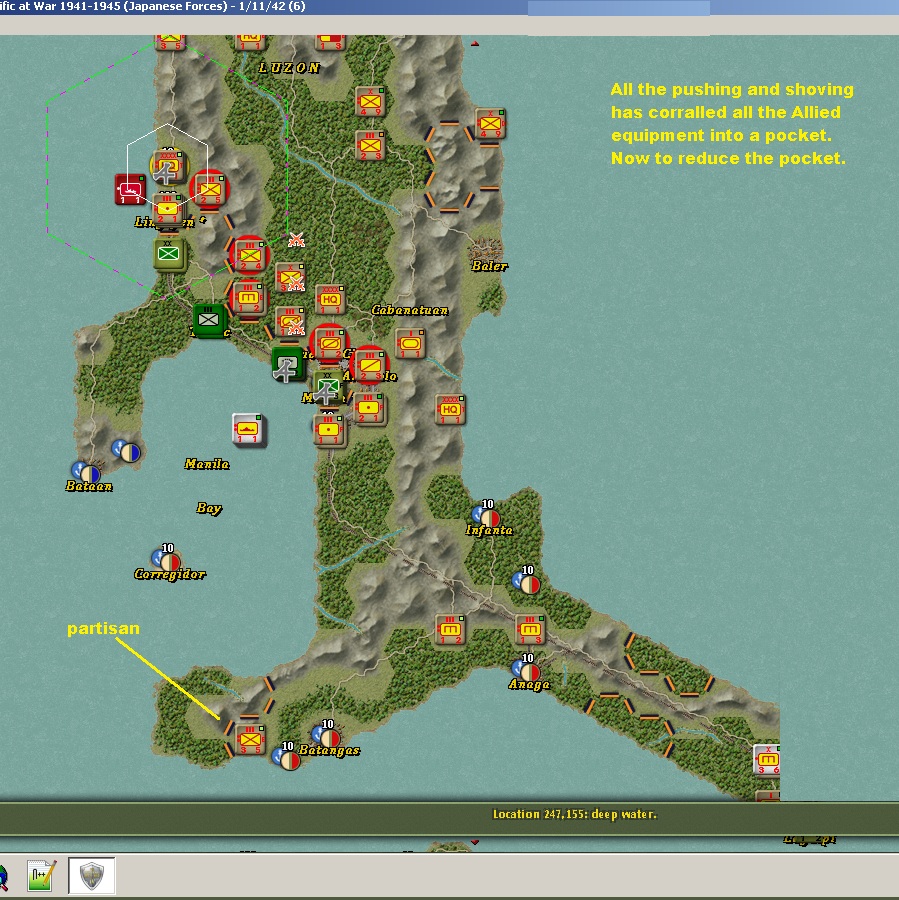Click the Anaga port base icon
The image size is (899, 900).
pos(526,670)
